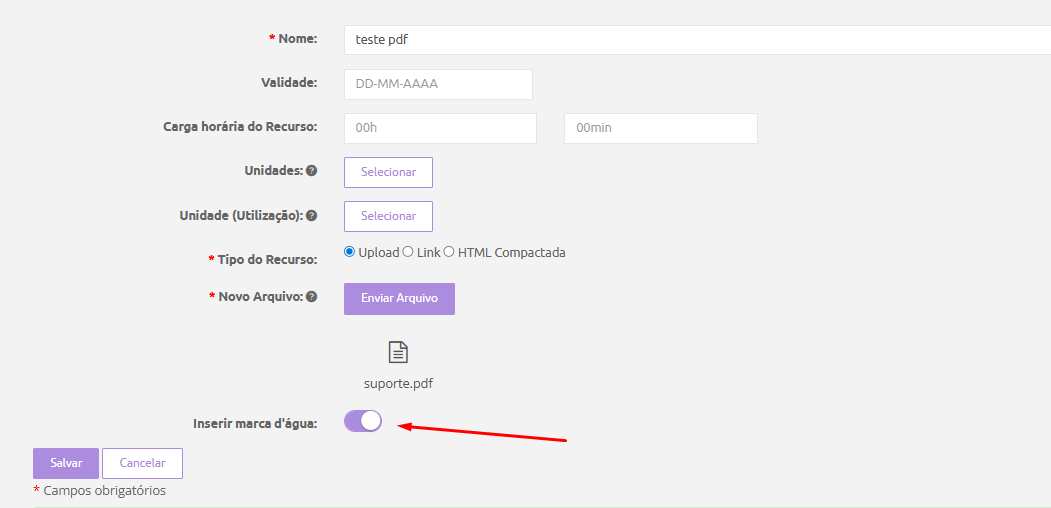Select the Link radio option

(x=408, y=252)
